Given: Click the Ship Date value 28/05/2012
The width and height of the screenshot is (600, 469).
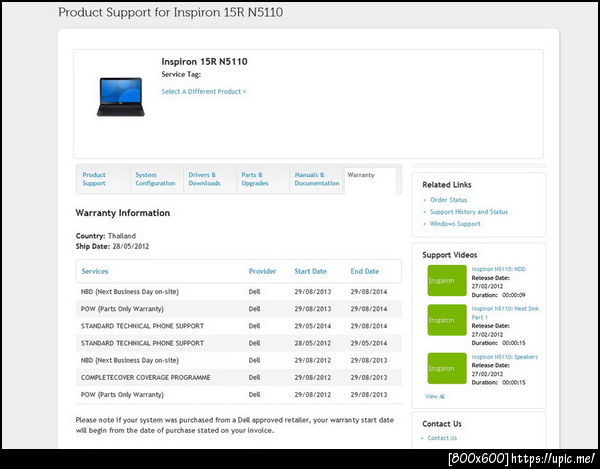Looking at the screenshot, I should [130, 246].
